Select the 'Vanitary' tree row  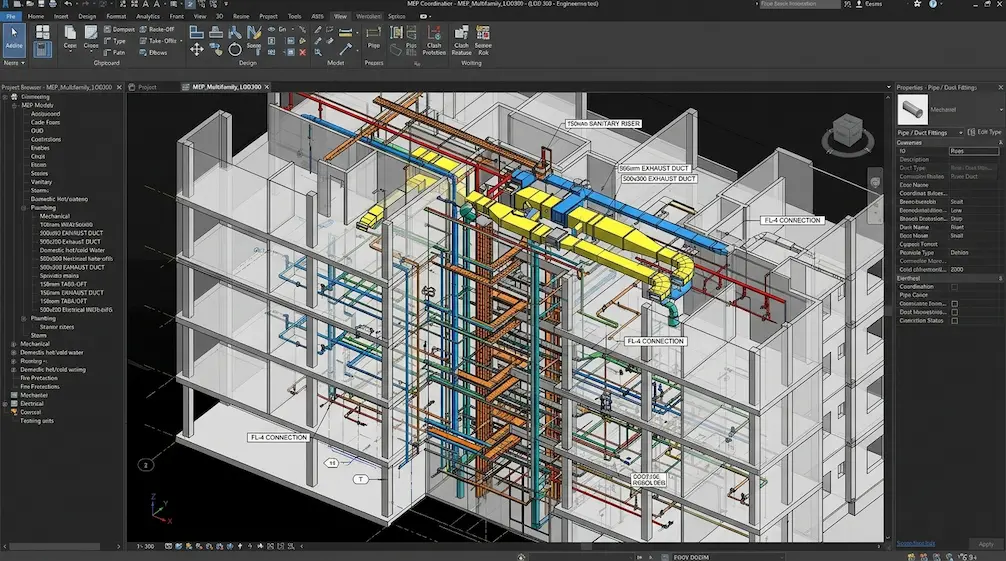click(x=41, y=182)
